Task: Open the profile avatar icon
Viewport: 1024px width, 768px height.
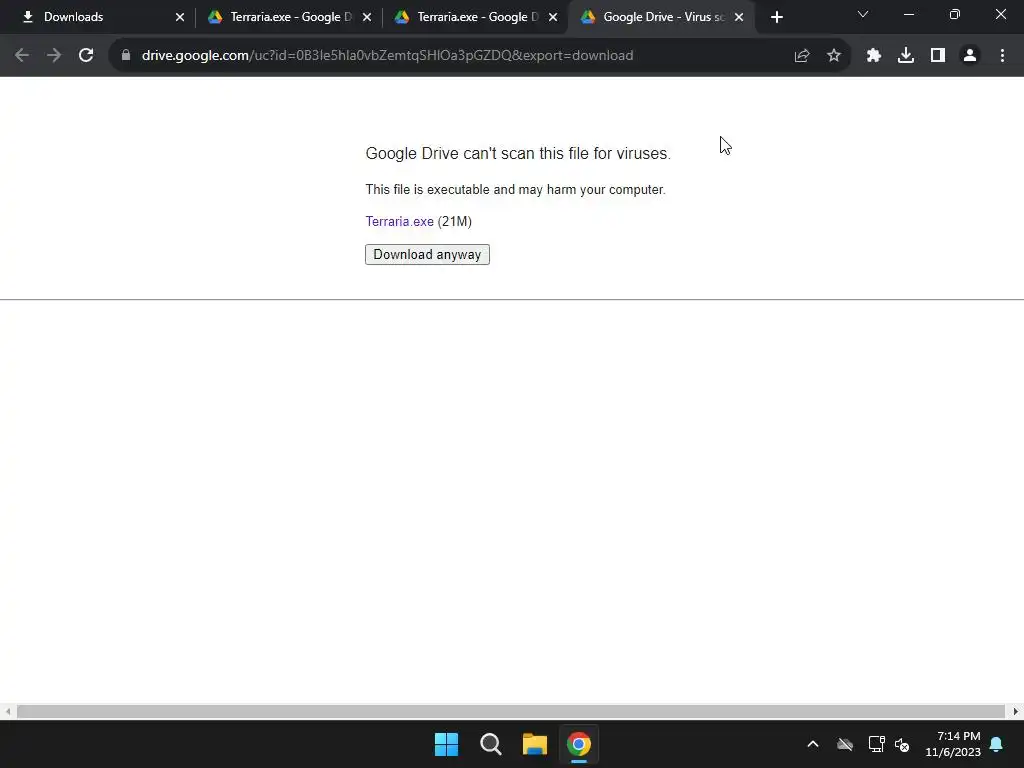Action: tap(970, 56)
